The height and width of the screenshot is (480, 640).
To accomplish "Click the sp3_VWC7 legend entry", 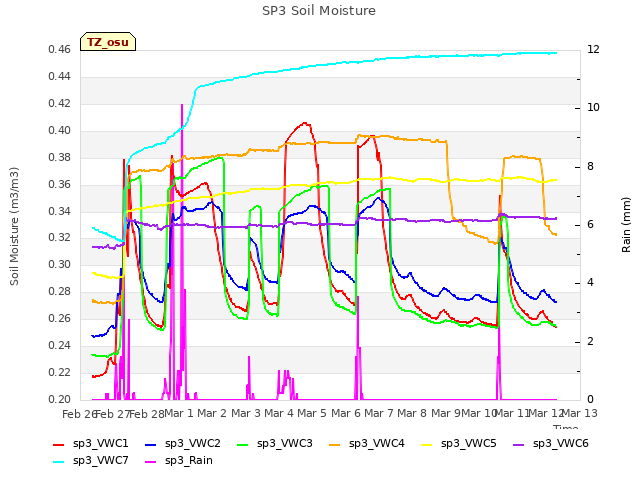I will coord(91,460).
